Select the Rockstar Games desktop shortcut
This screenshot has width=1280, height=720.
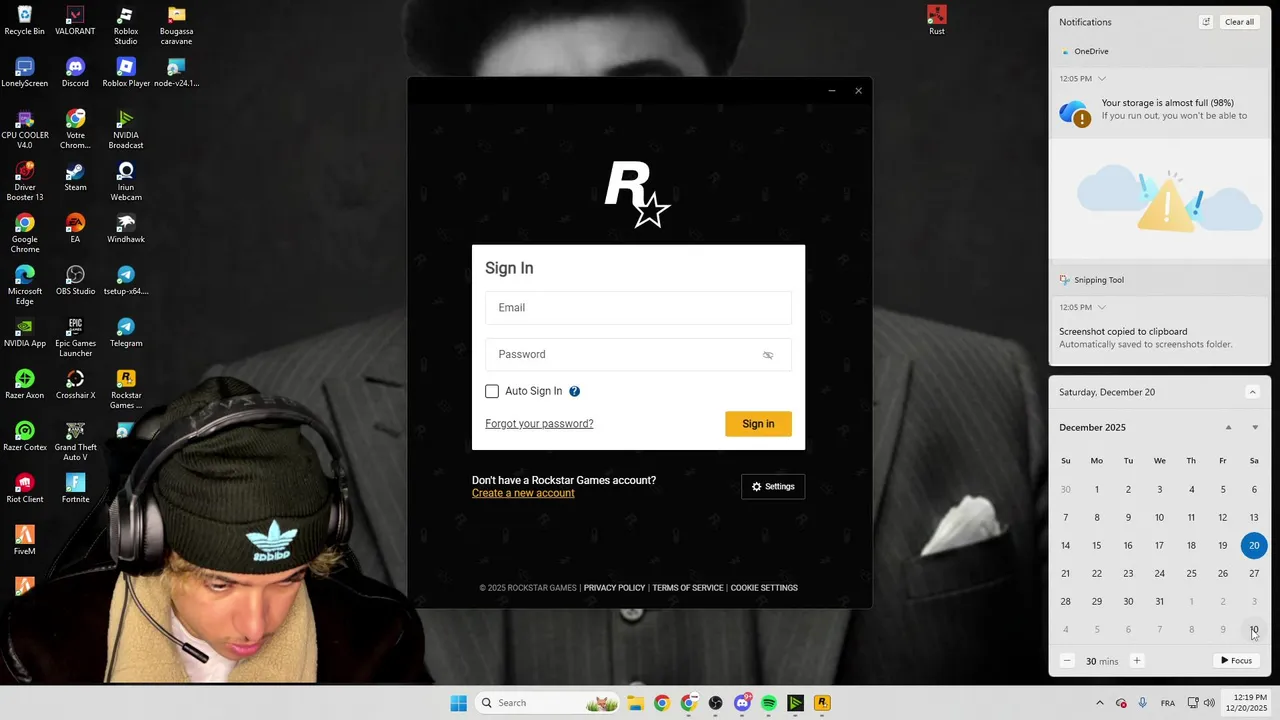pos(126,389)
